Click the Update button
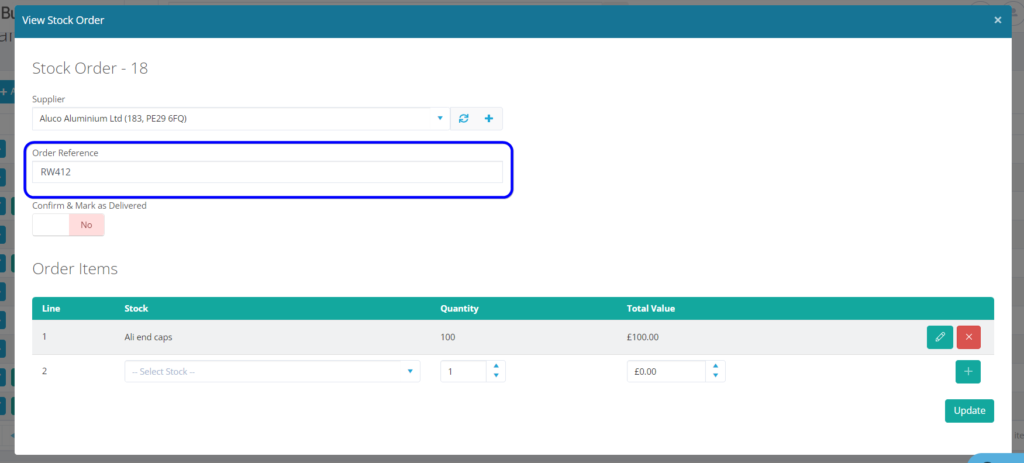The image size is (1024, 463). pos(968,411)
